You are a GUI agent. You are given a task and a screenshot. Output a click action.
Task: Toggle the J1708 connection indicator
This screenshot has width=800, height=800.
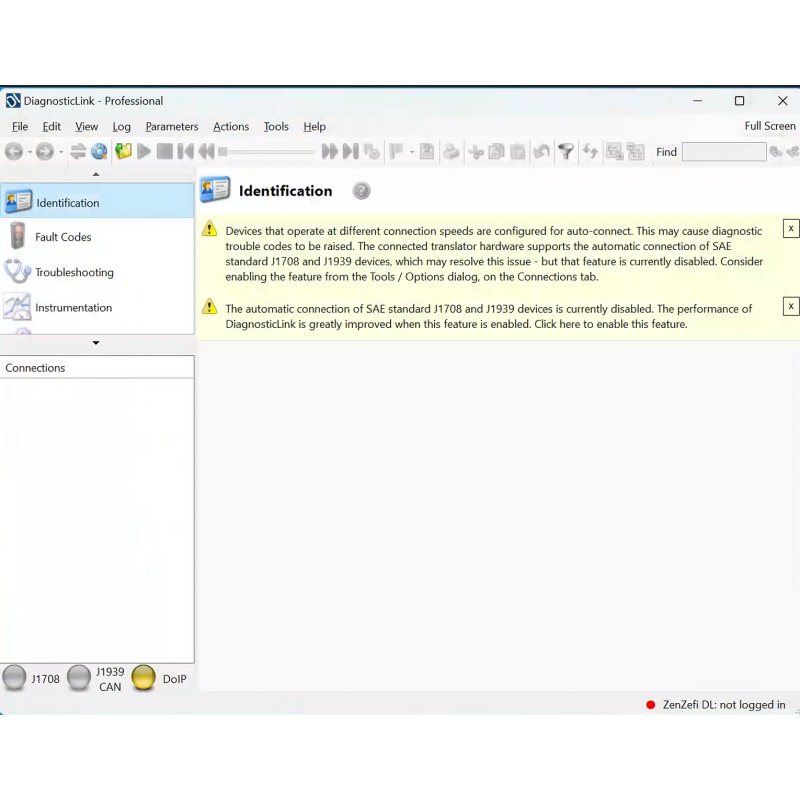pyautogui.click(x=14, y=678)
